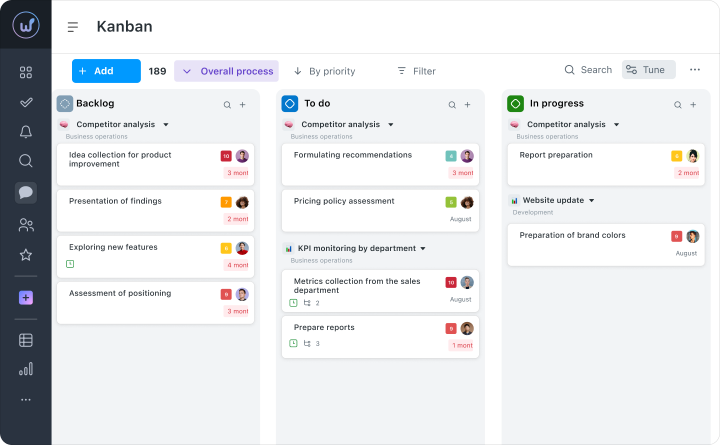Image resolution: width=720 pixels, height=445 pixels.
Task: Collapse Competitor analysis group in Backlog
Action: tap(166, 125)
